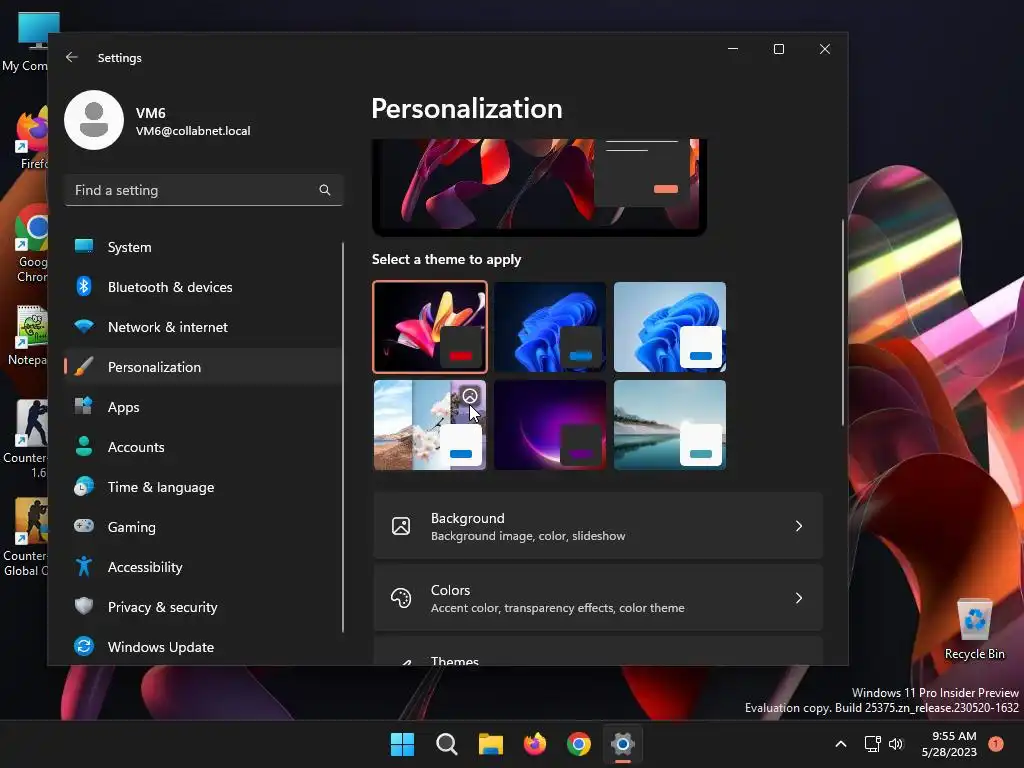The width and height of the screenshot is (1024, 768).
Task: Select the Counter-Strike 1.6 desktop shortcut
Action: click(x=25, y=439)
